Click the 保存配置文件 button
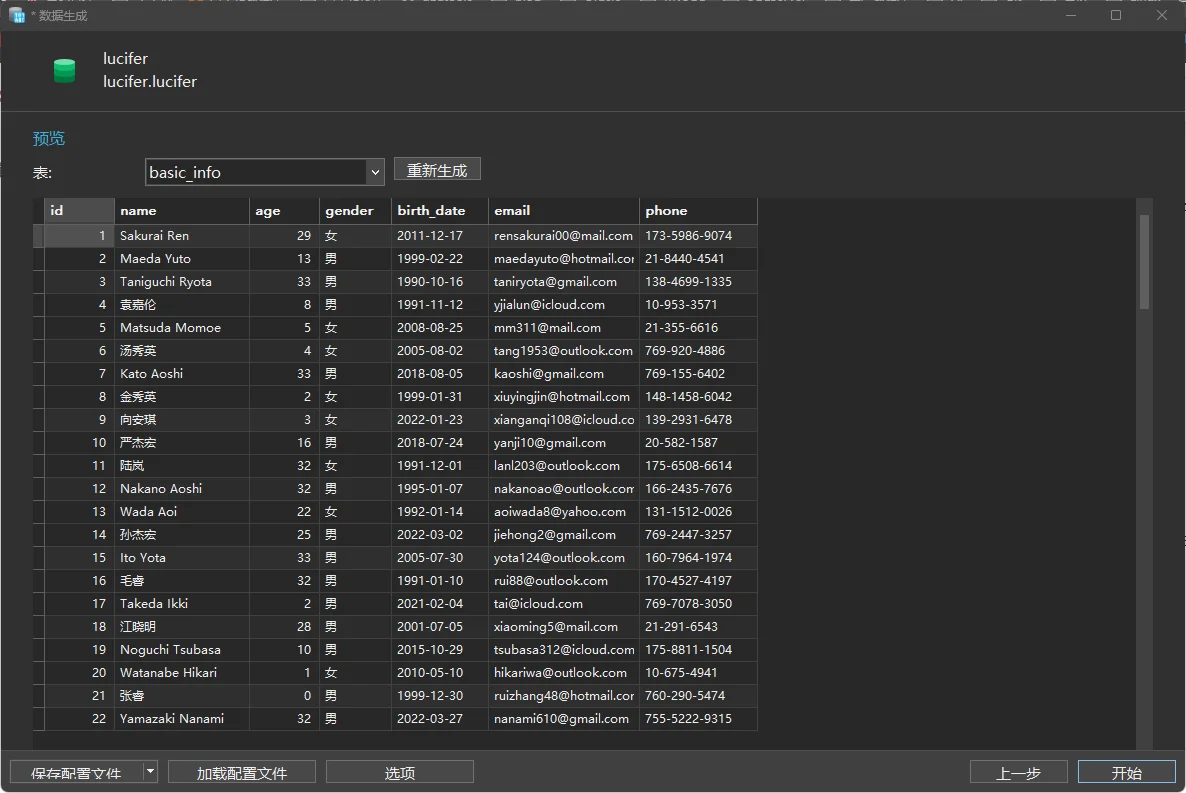This screenshot has width=1186, height=793. pos(76,772)
